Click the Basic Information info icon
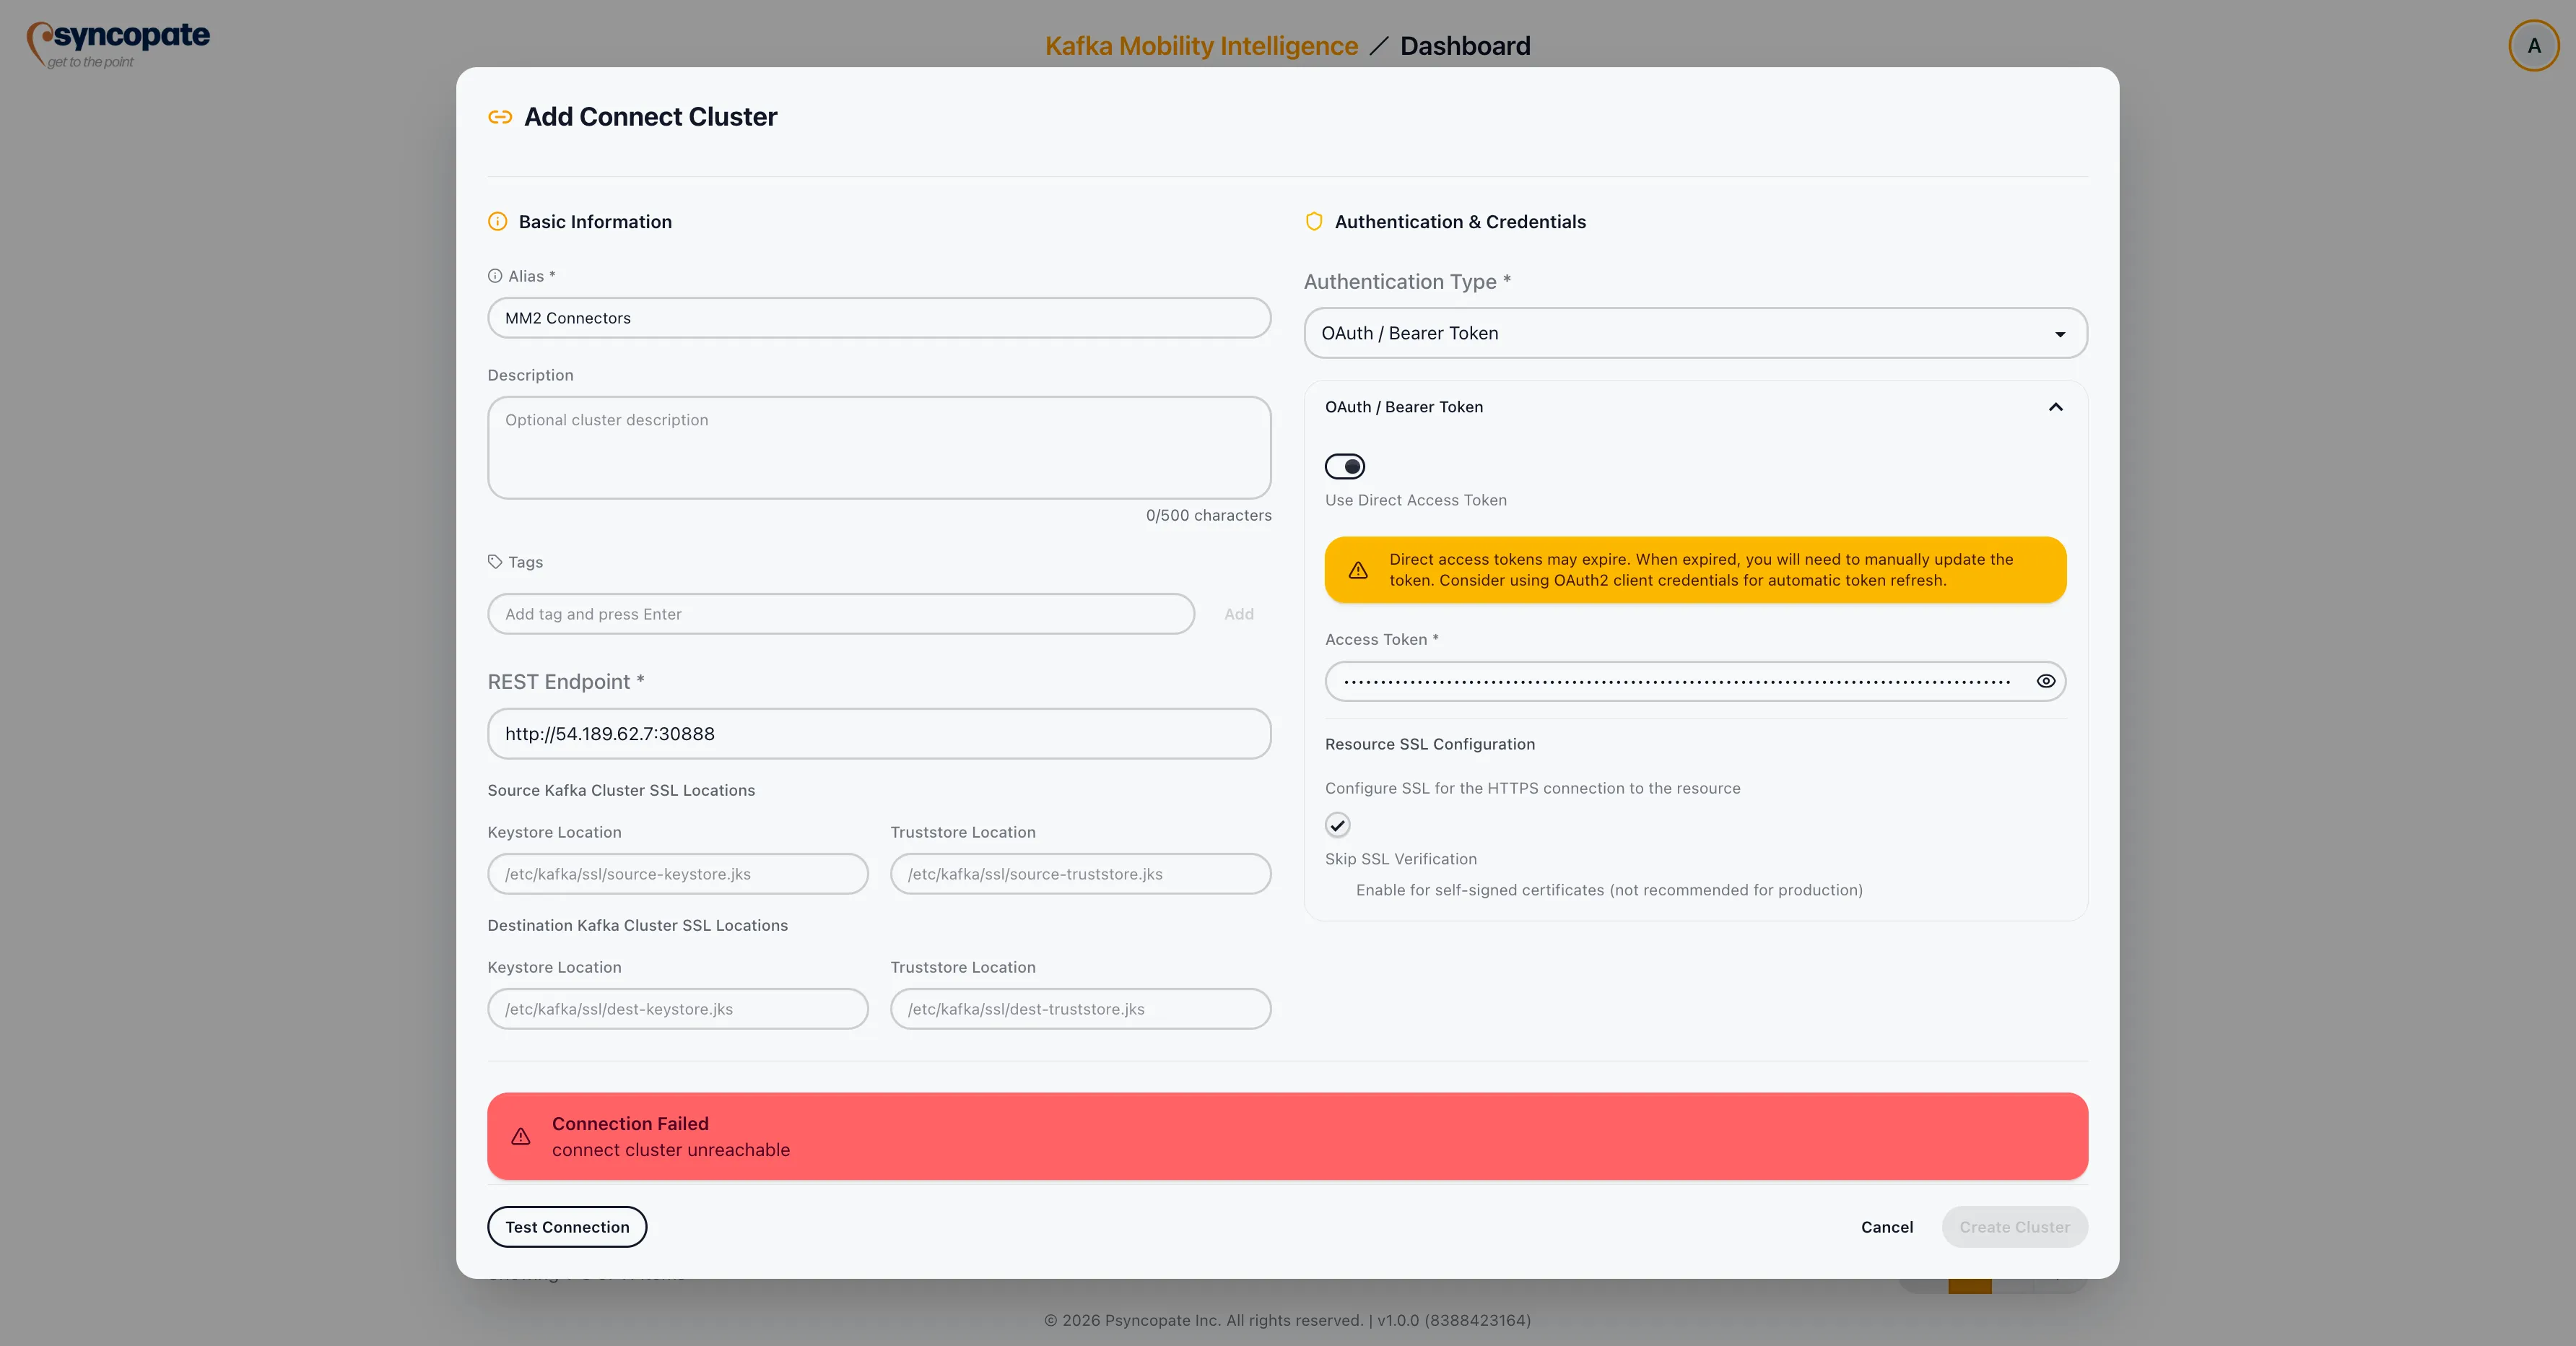This screenshot has height=1346, width=2576. [497, 222]
